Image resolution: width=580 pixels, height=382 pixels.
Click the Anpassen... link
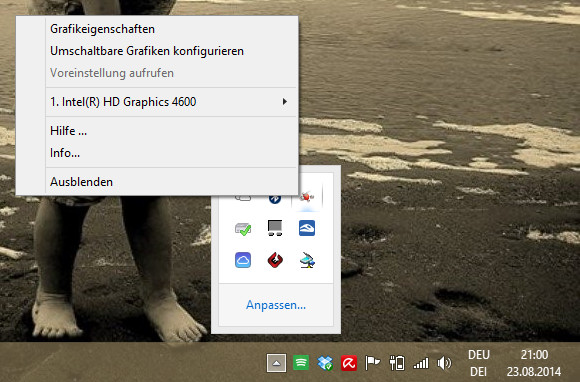(x=276, y=305)
